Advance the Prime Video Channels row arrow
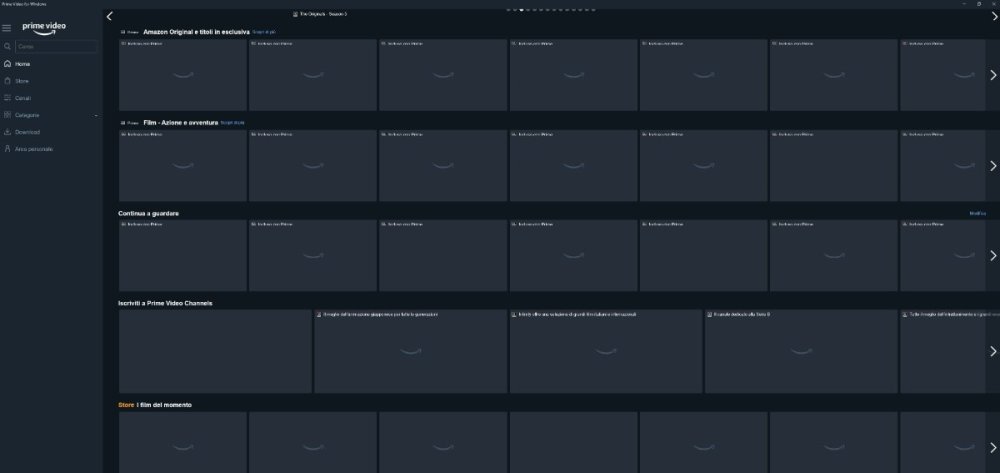The width and height of the screenshot is (1000, 473). click(993, 351)
